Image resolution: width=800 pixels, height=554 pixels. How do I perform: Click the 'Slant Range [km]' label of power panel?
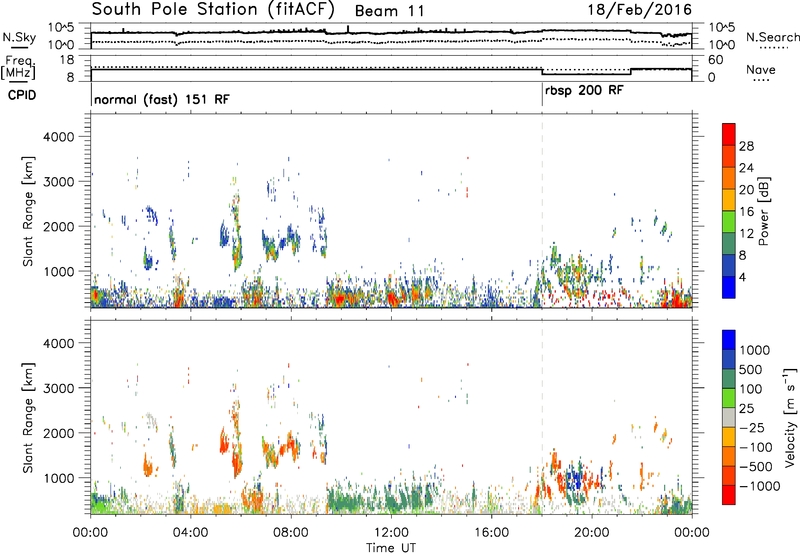pos(29,212)
